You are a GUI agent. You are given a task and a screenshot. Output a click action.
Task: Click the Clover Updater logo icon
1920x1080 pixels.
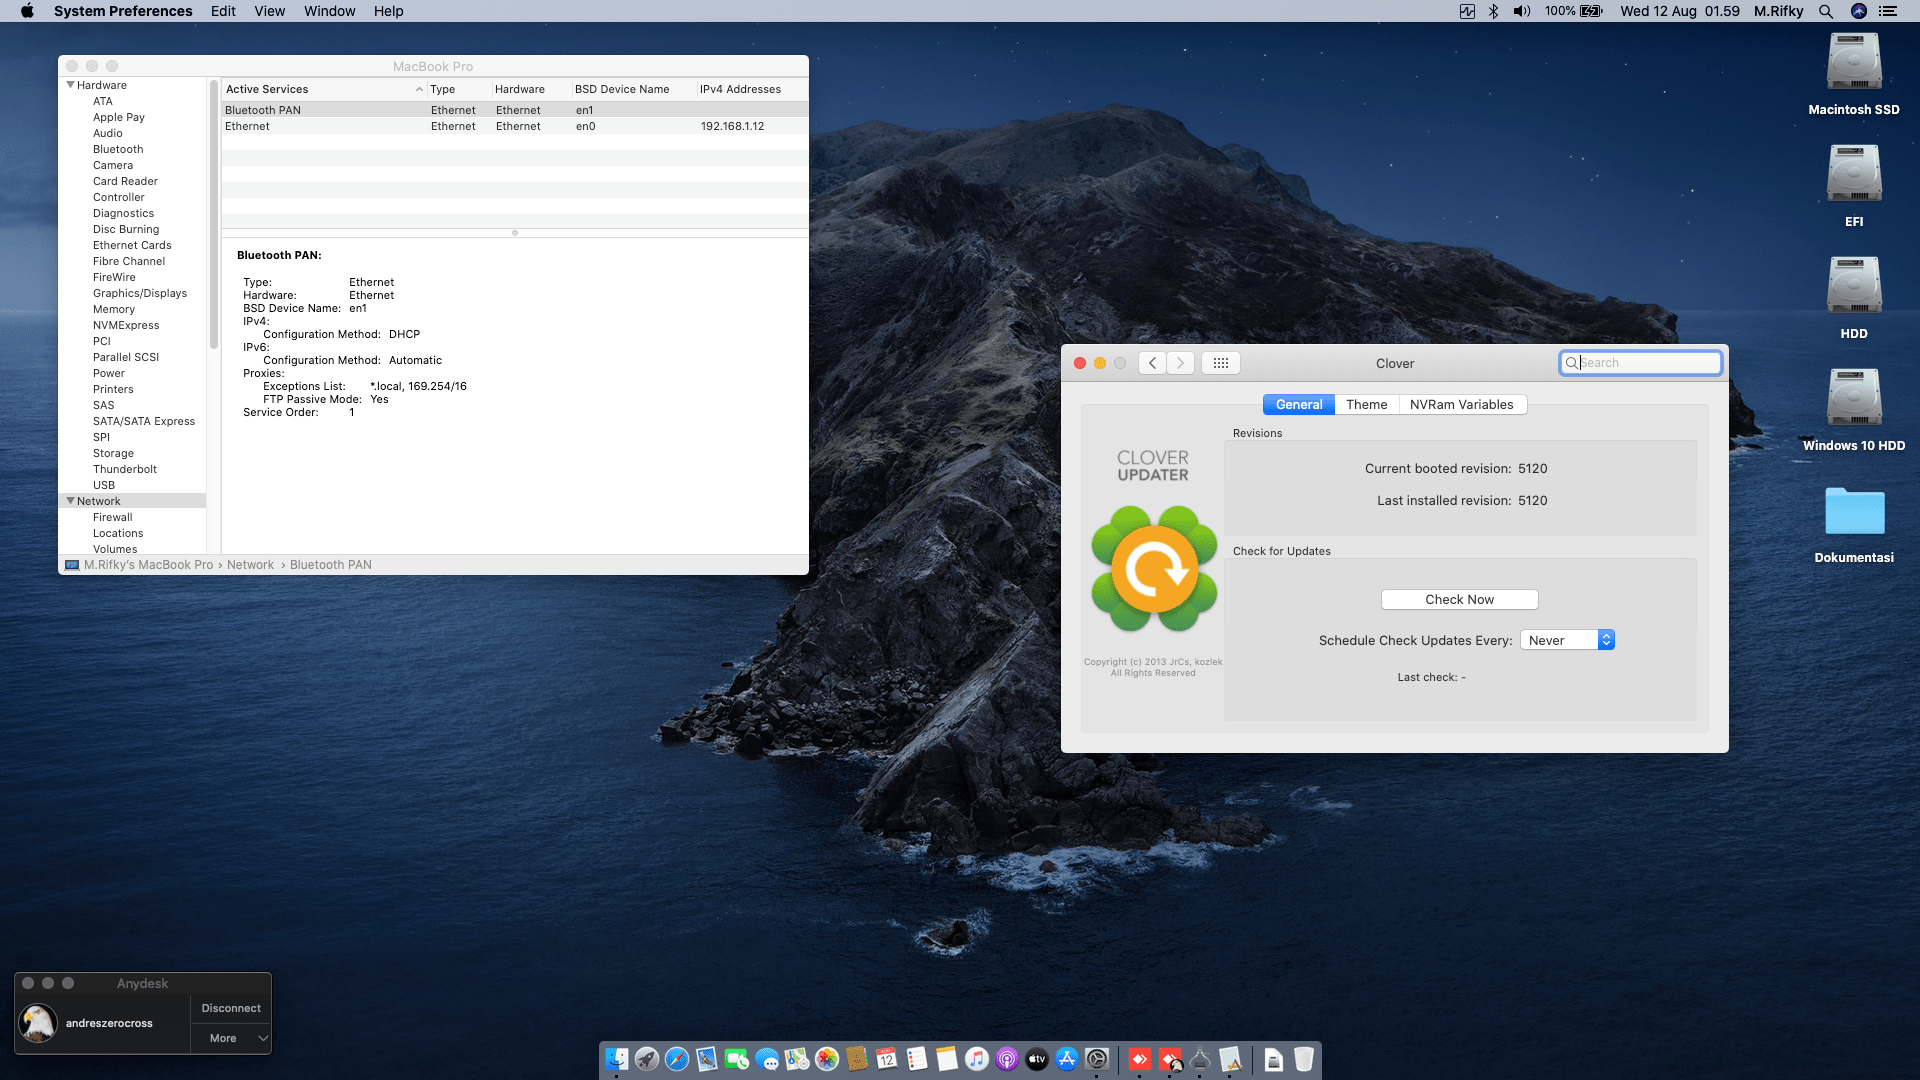(1154, 569)
